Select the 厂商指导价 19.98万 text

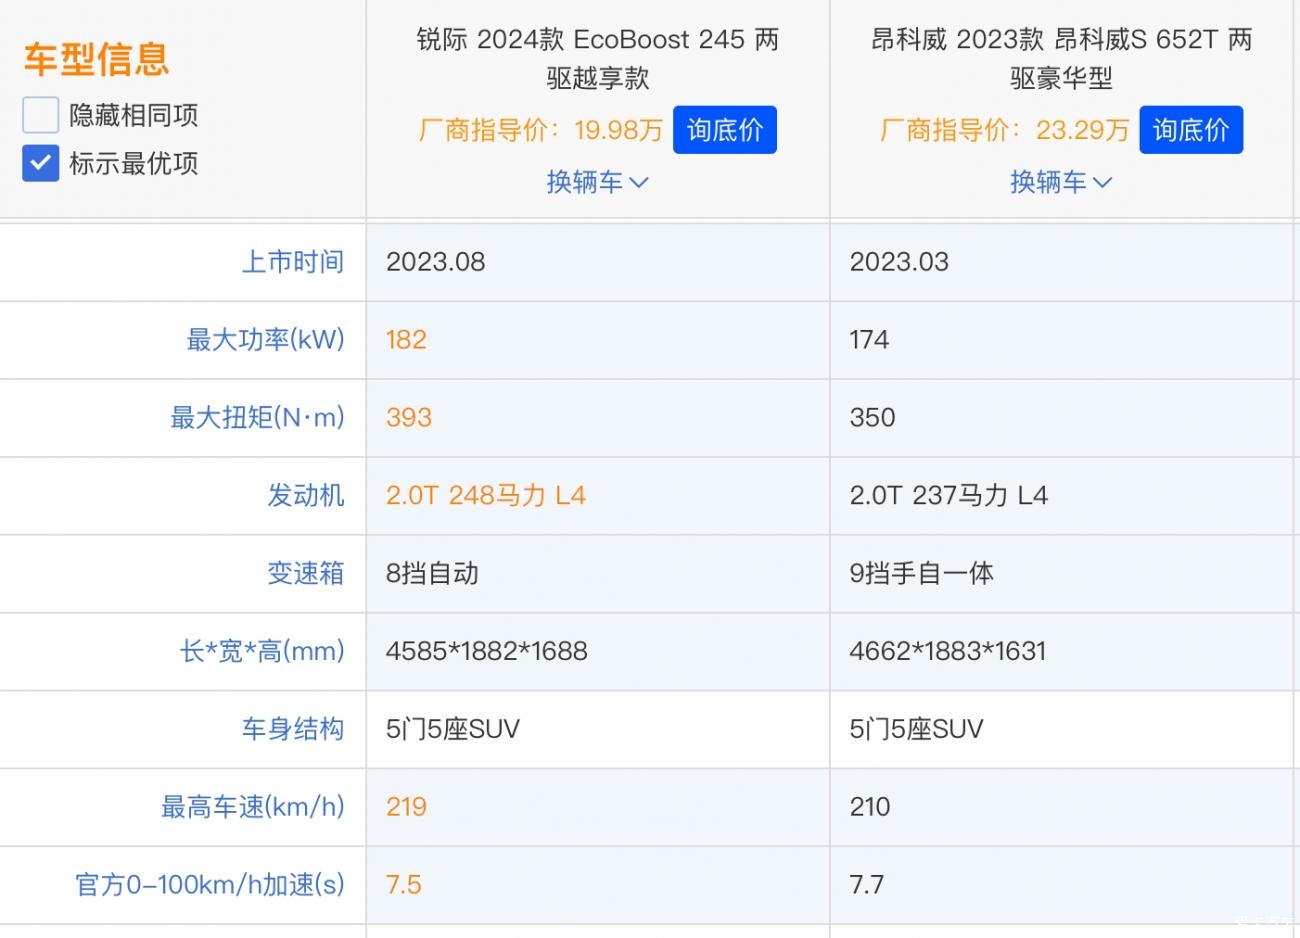(x=541, y=130)
